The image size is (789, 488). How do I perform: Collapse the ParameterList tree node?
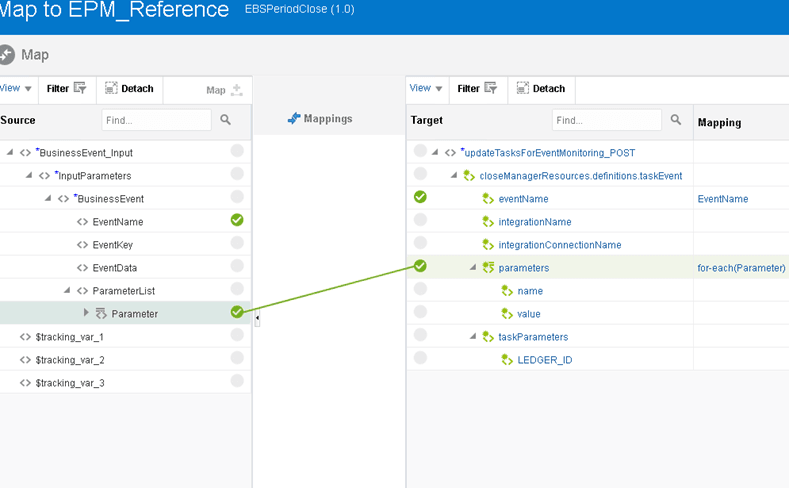pyautogui.click(x=67, y=290)
